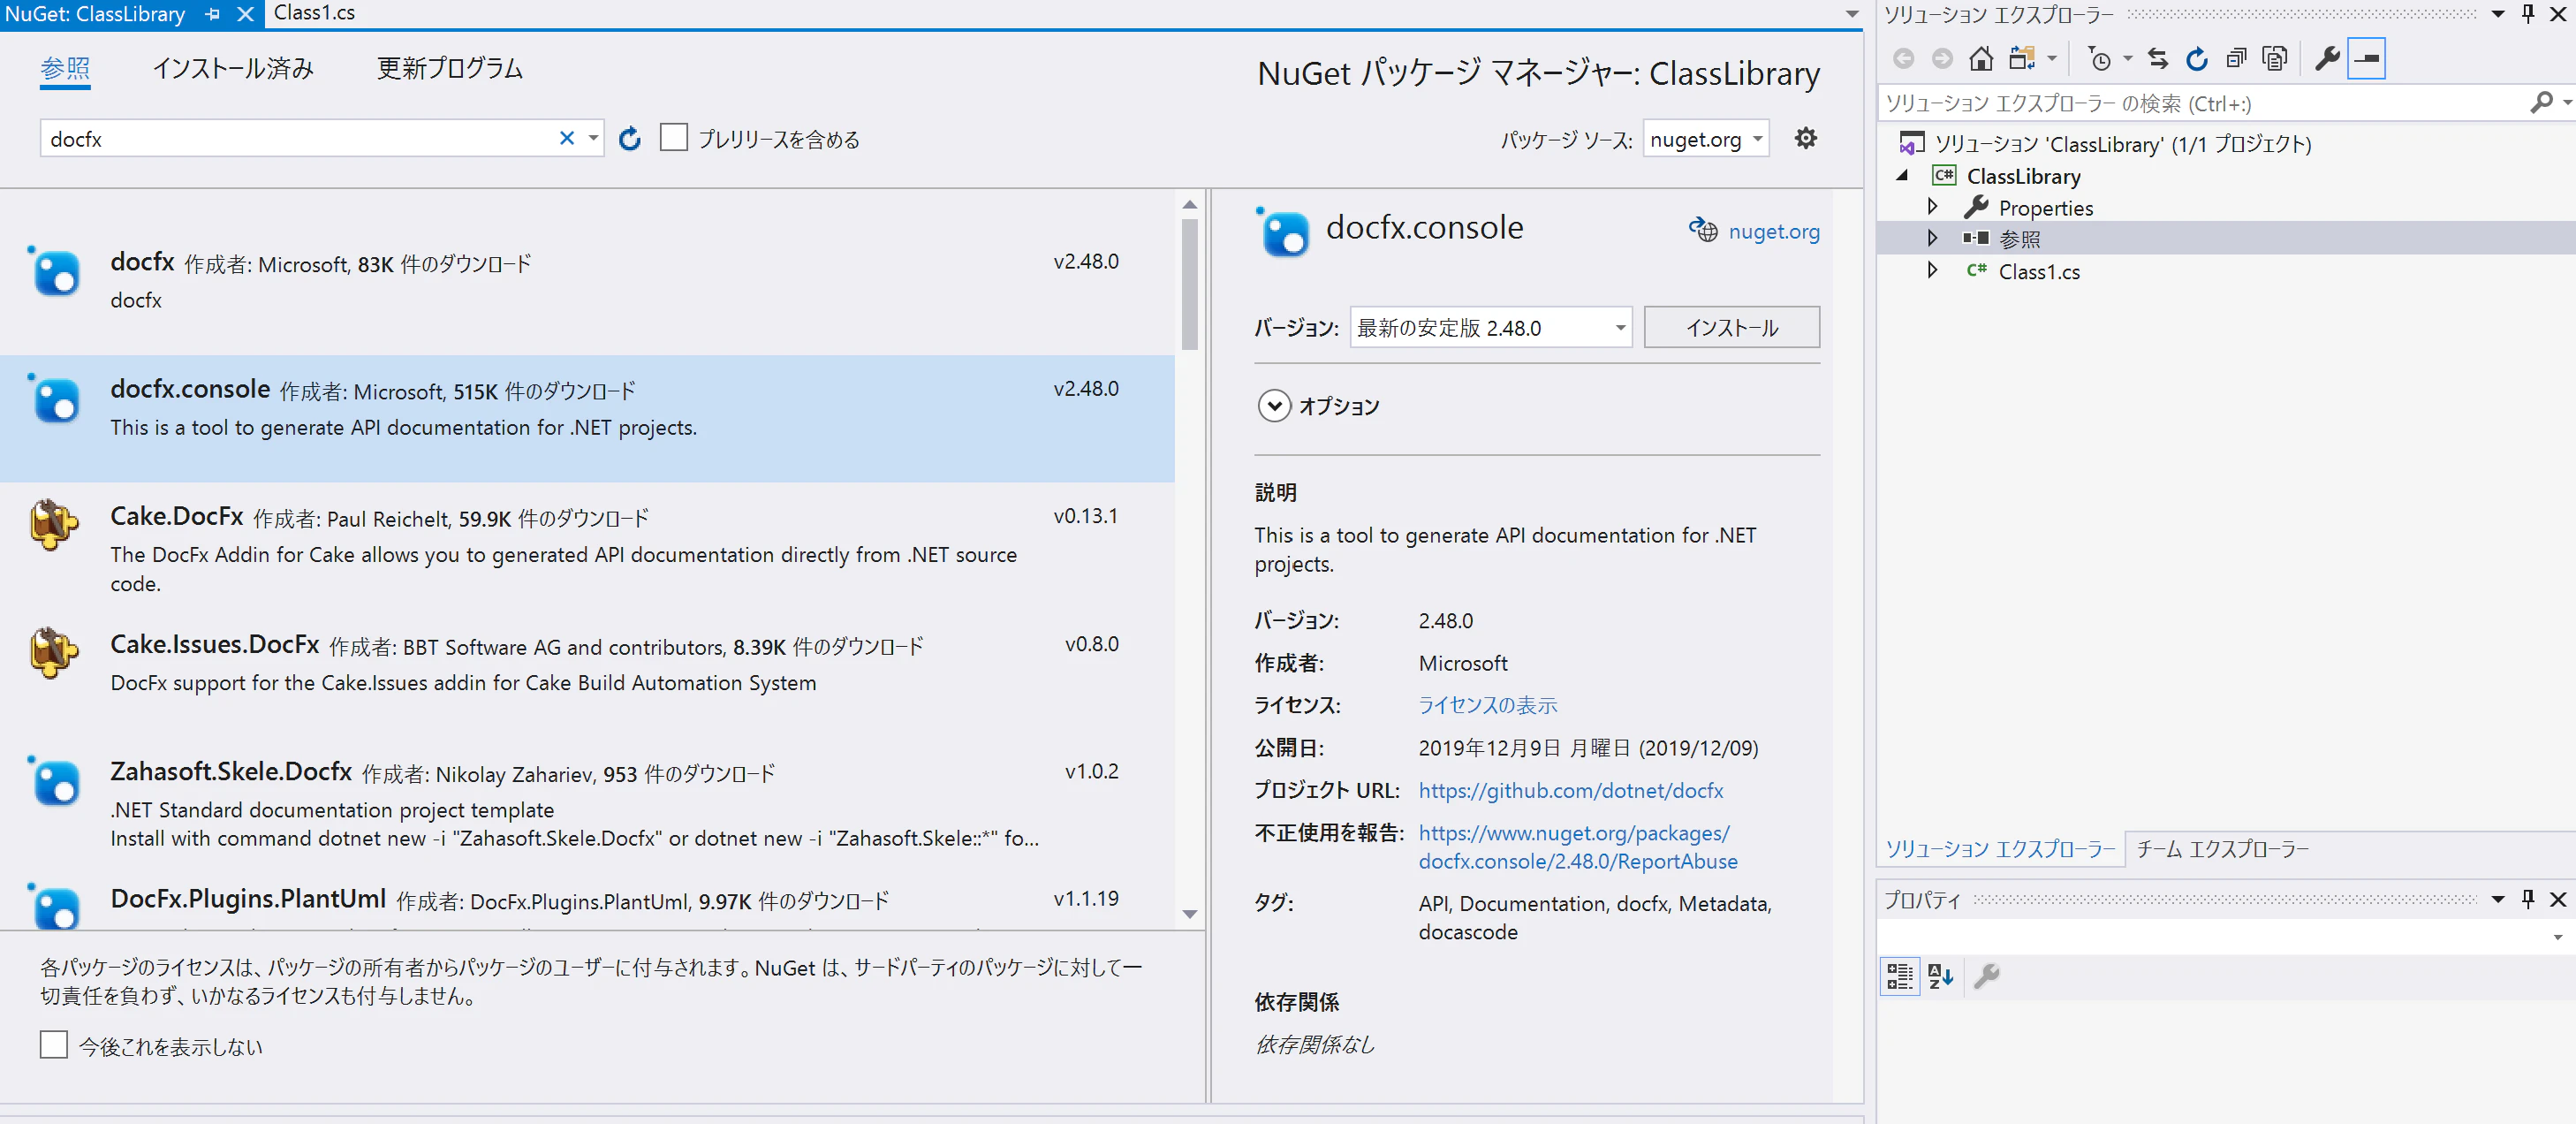The height and width of the screenshot is (1124, 2576).
Task: Open the Properties object selector dropdown
Action: [x=2557, y=937]
